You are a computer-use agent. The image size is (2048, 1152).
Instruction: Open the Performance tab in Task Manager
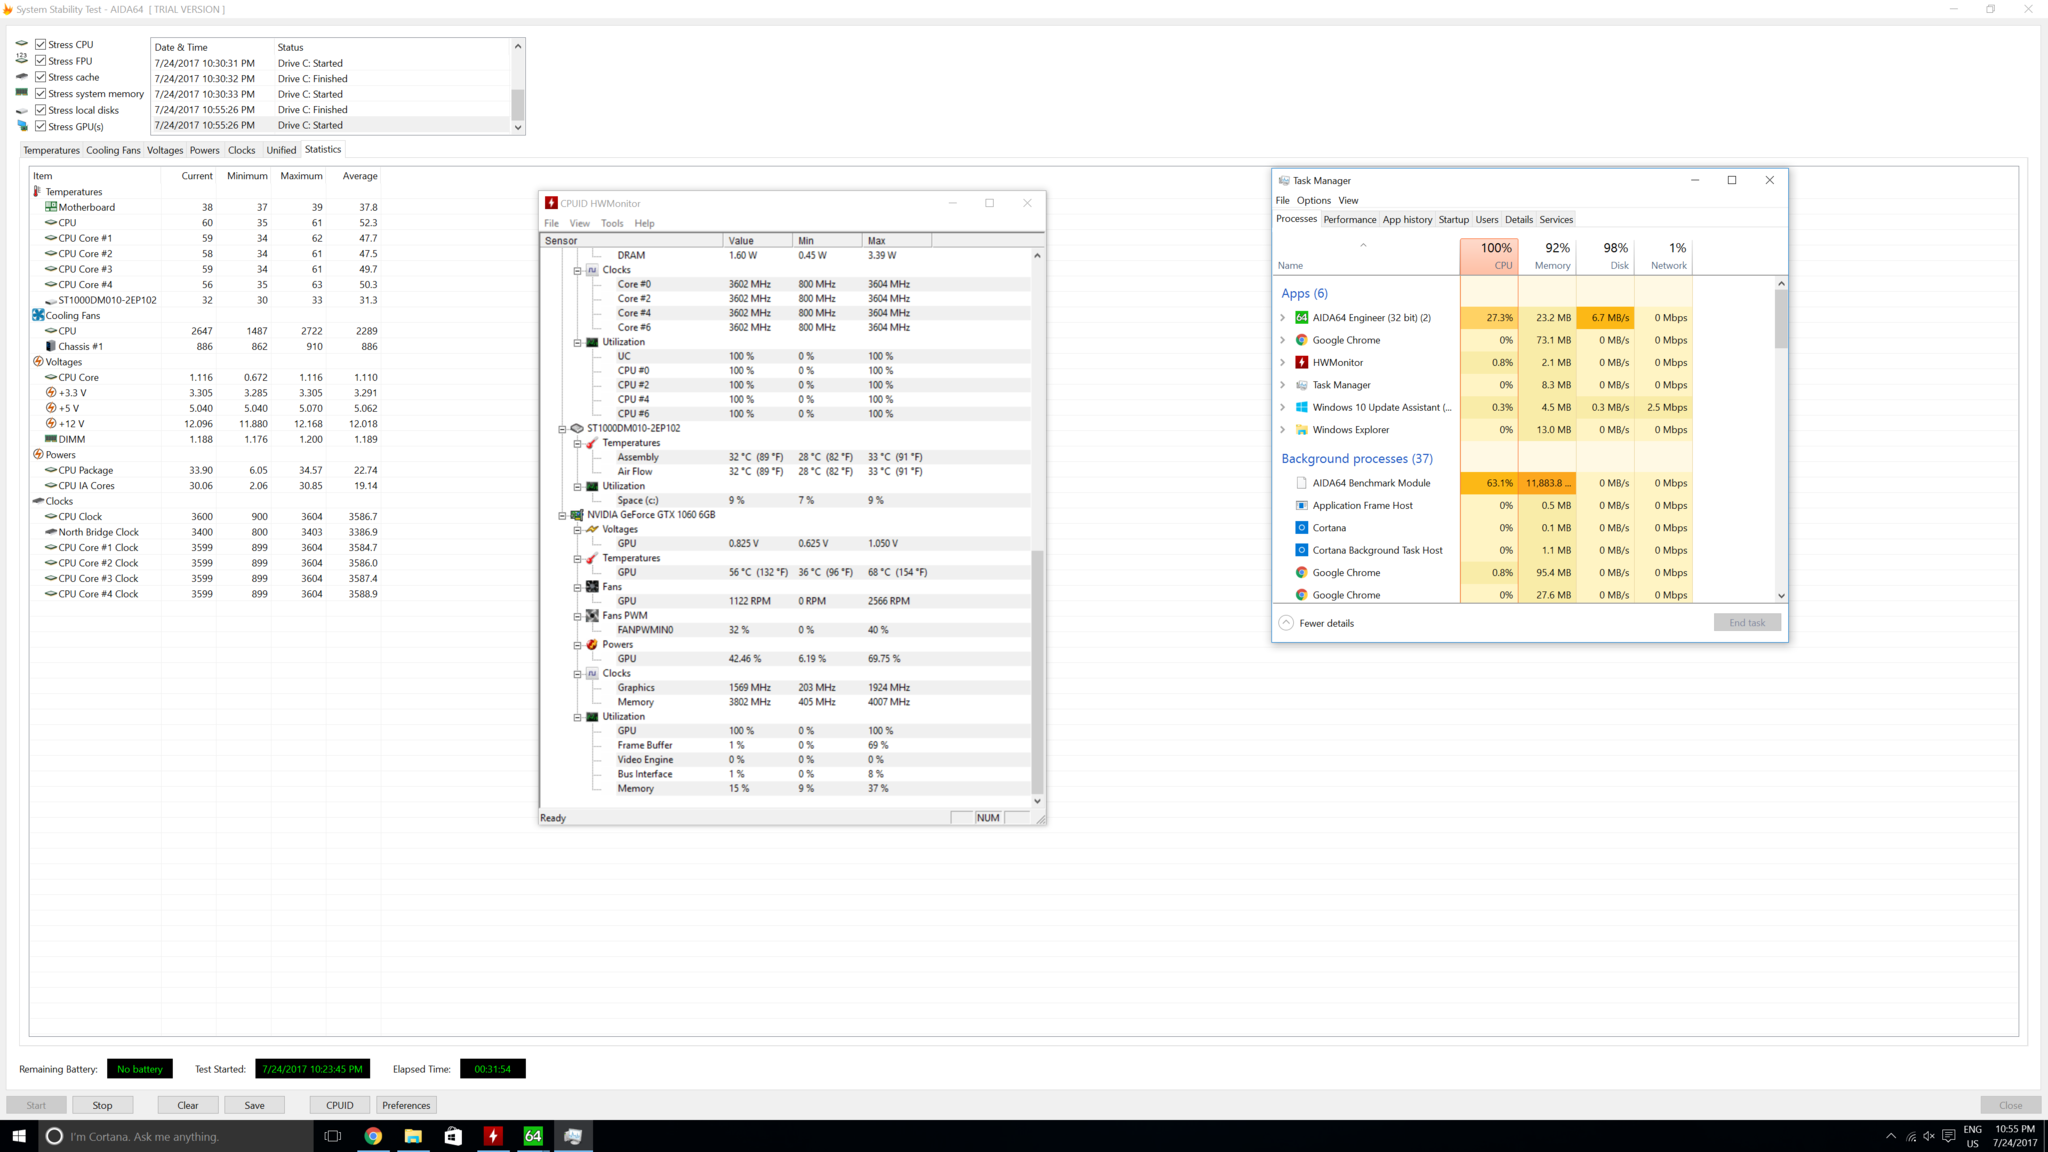click(1349, 219)
